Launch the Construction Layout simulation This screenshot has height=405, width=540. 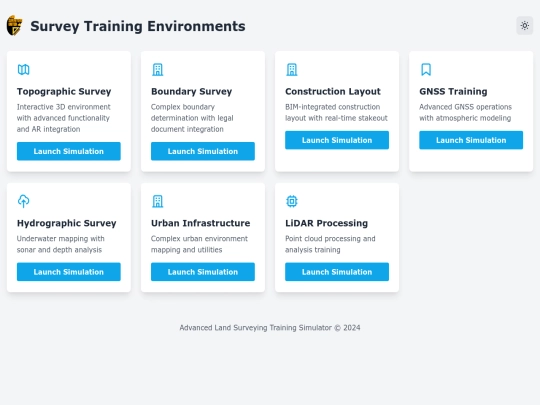tap(337, 140)
